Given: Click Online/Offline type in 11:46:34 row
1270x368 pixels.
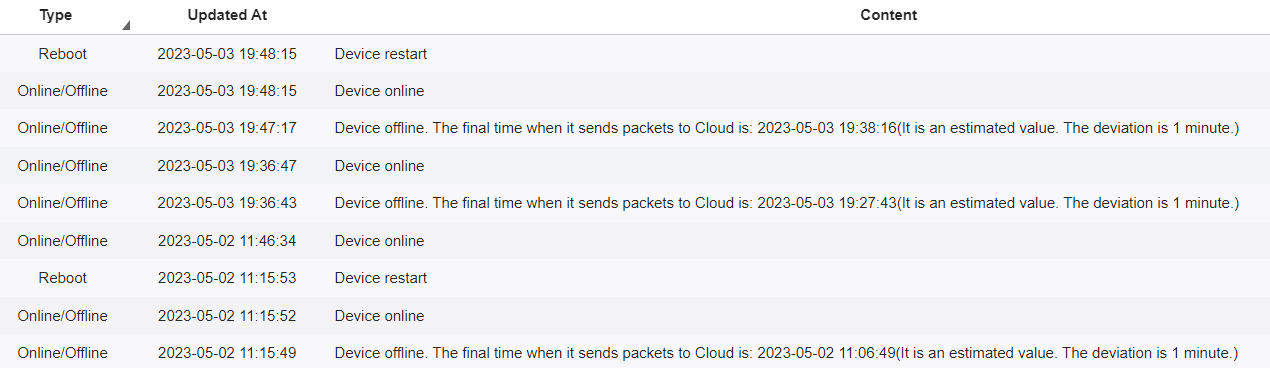Looking at the screenshot, I should tap(62, 241).
